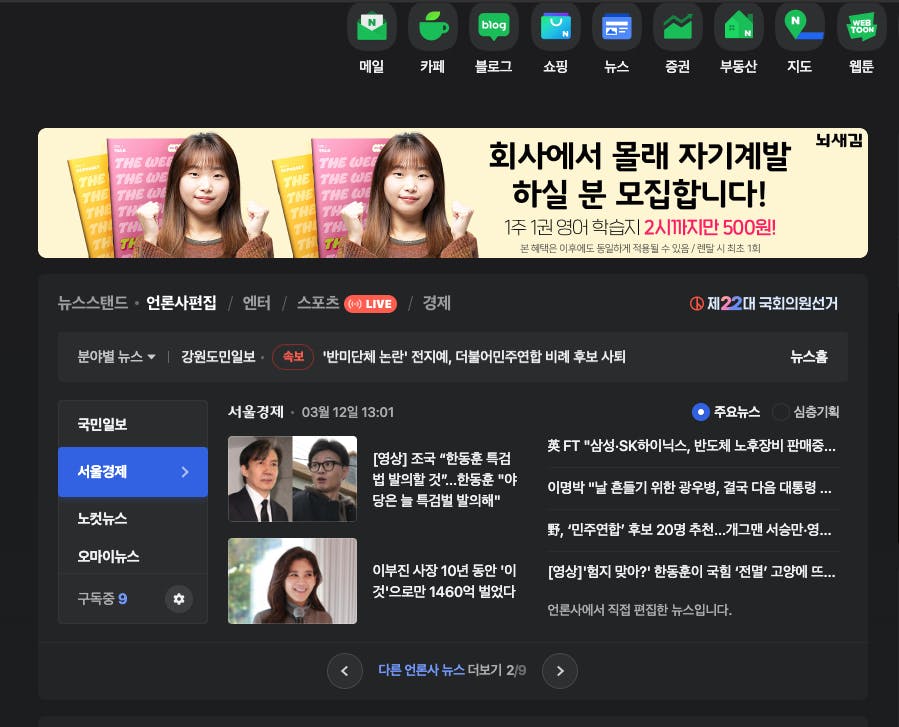Click the 03월 12일 13:01 timestamp
Screen dimensions: 899x727
[x=347, y=412]
